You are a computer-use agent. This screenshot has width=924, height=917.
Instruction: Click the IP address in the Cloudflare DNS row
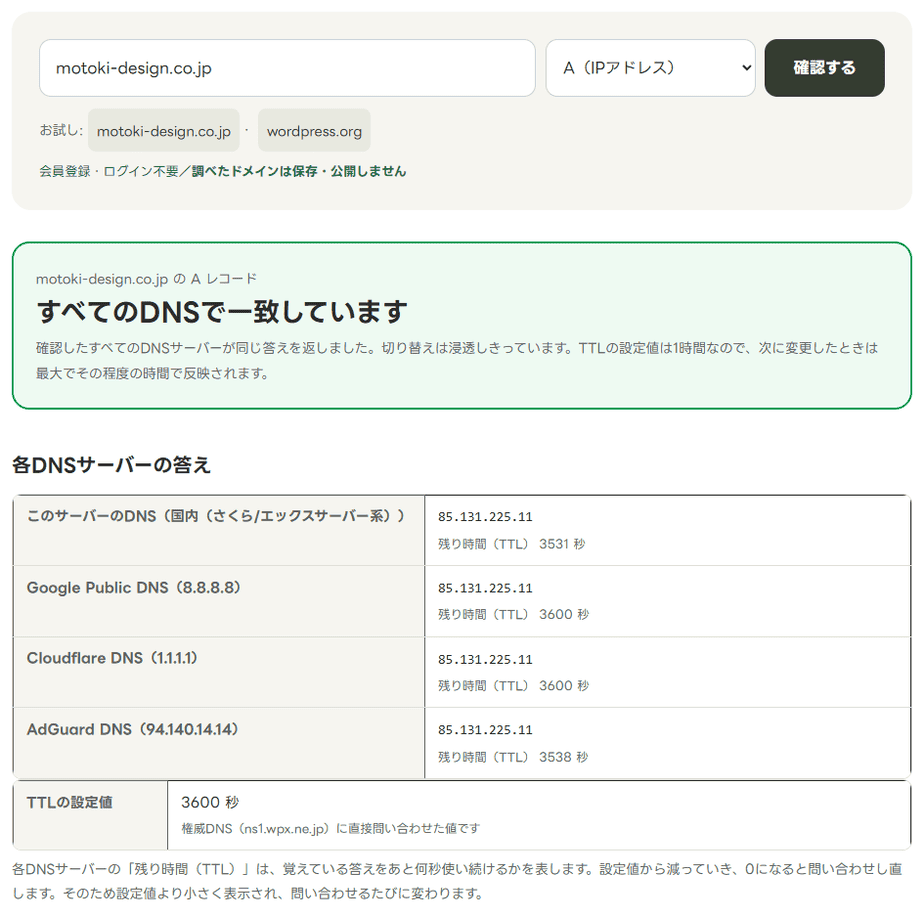point(485,659)
